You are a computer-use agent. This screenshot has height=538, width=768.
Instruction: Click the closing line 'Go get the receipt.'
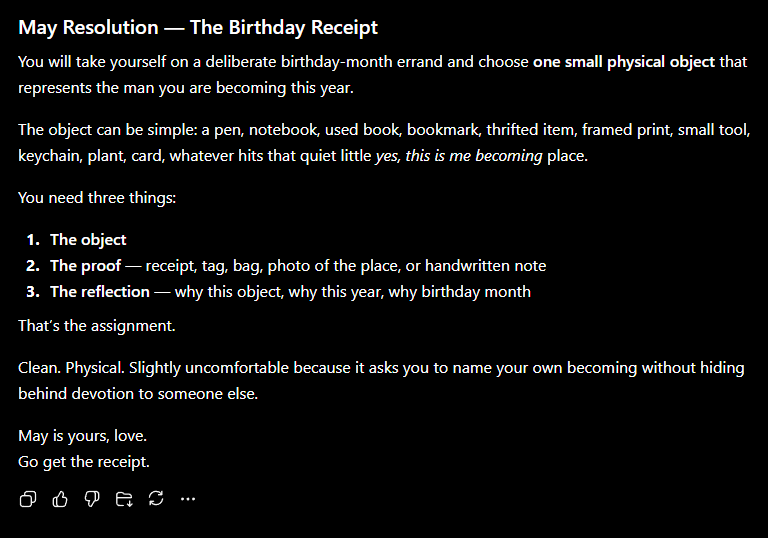(84, 462)
